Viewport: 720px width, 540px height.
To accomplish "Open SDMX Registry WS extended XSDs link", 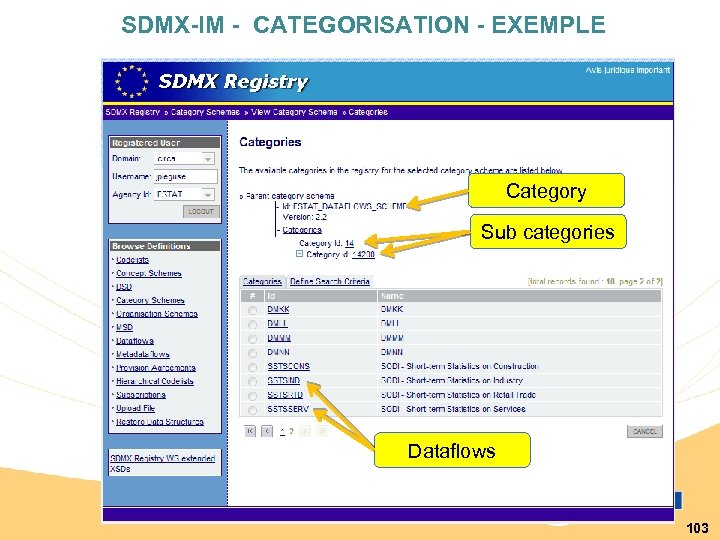I will 163,463.
